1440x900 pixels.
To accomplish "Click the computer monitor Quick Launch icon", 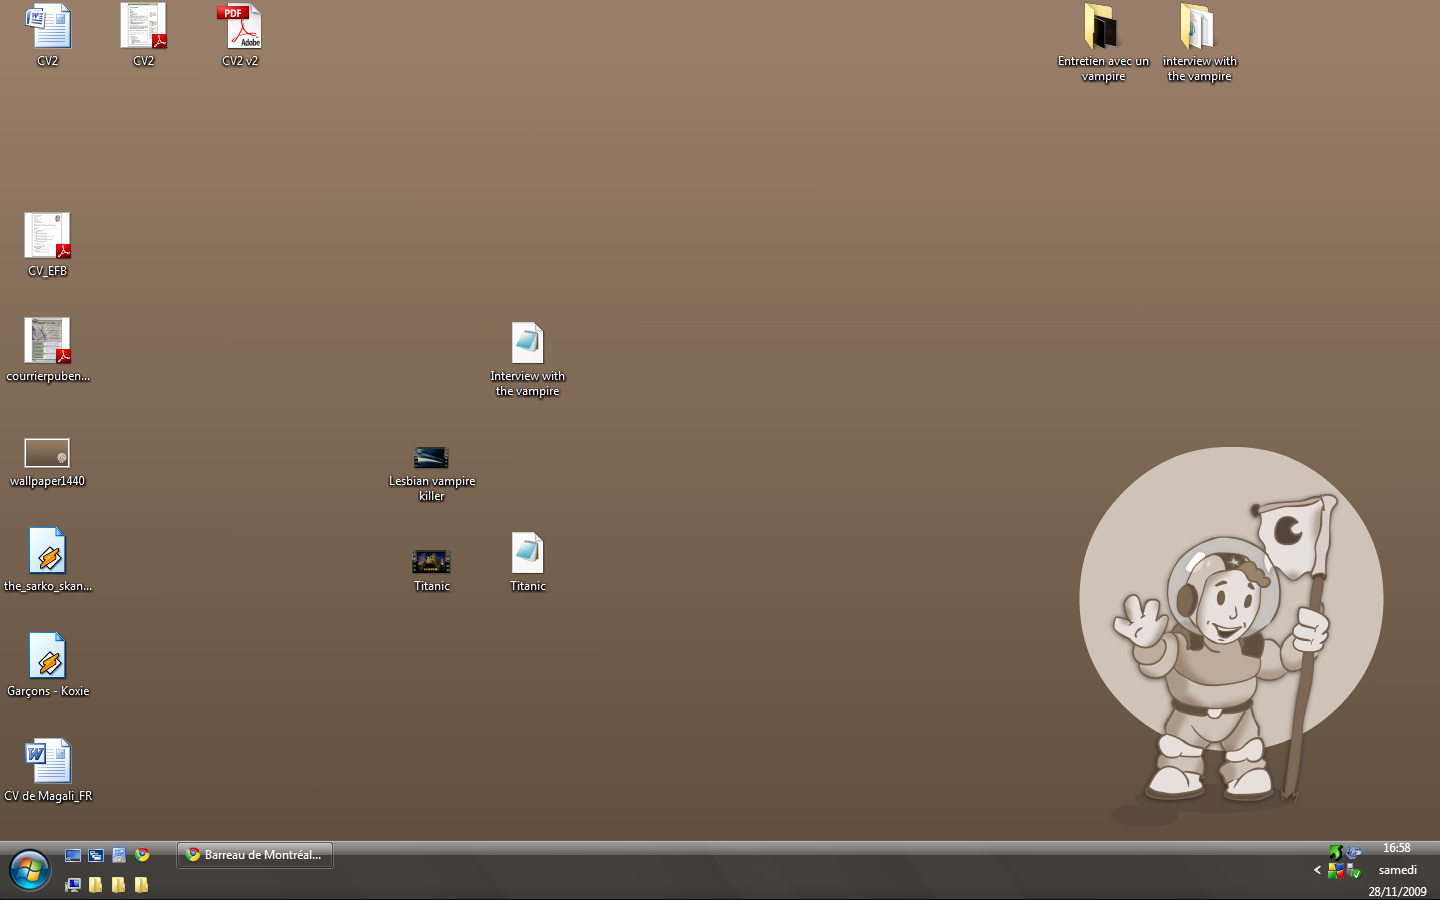I will (x=73, y=885).
